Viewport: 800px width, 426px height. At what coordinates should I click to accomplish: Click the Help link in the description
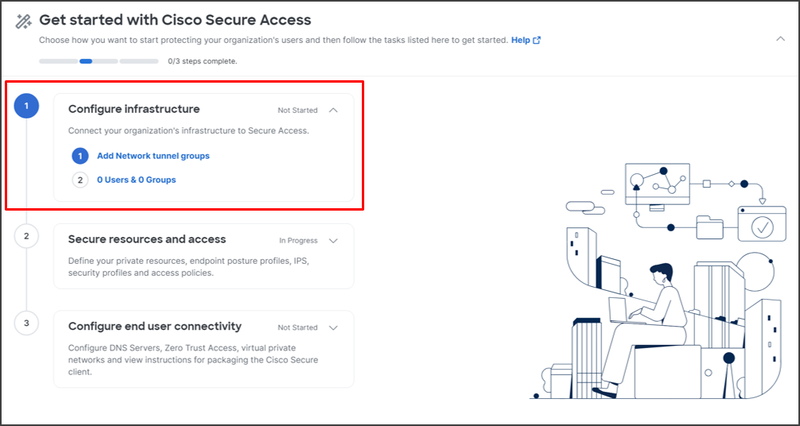520,40
